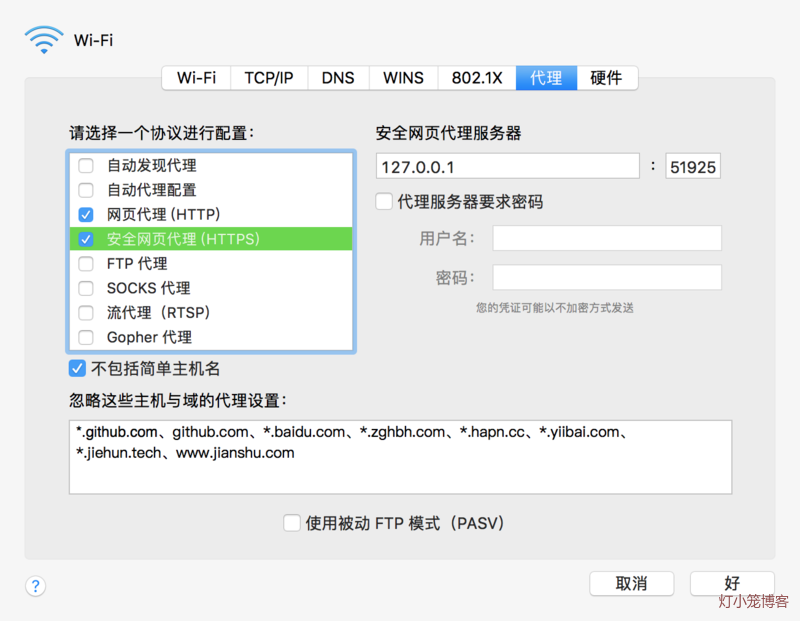This screenshot has width=800, height=621.
Task: Enable the 自动发现代理 checkbox
Action: point(86,166)
